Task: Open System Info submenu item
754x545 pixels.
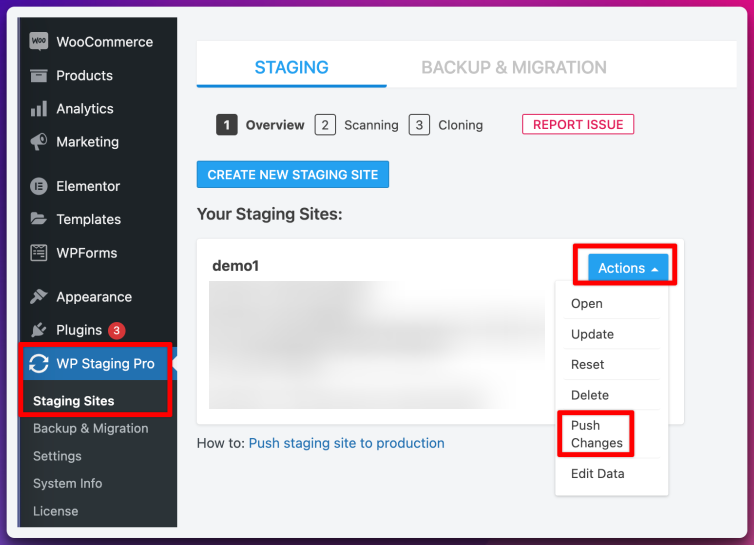Action: coord(67,483)
